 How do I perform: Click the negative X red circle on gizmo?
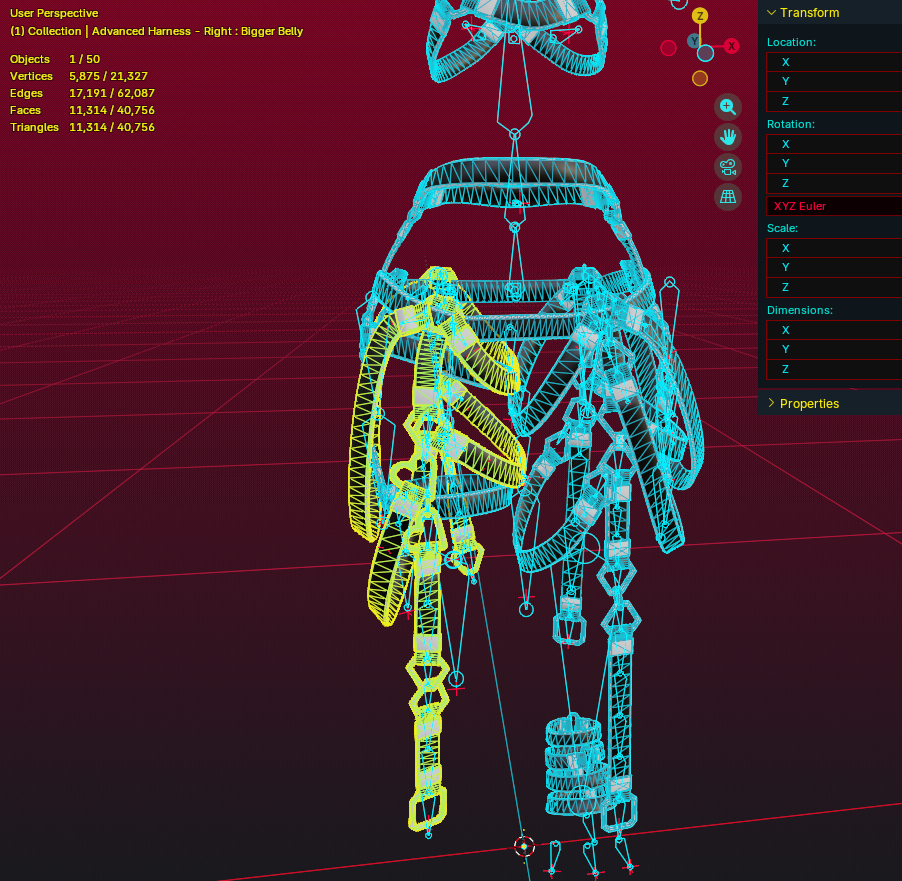tap(668, 48)
